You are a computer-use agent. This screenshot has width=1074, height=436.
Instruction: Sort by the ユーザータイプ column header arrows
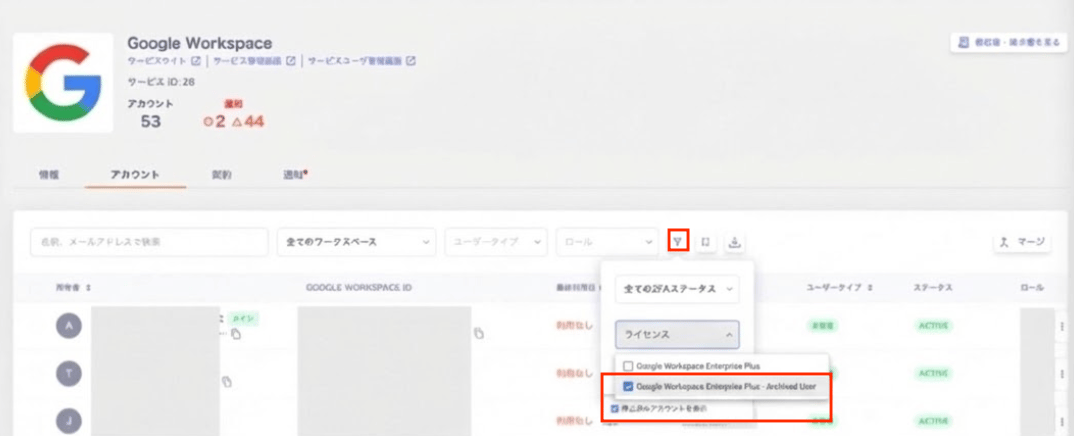tap(871, 288)
